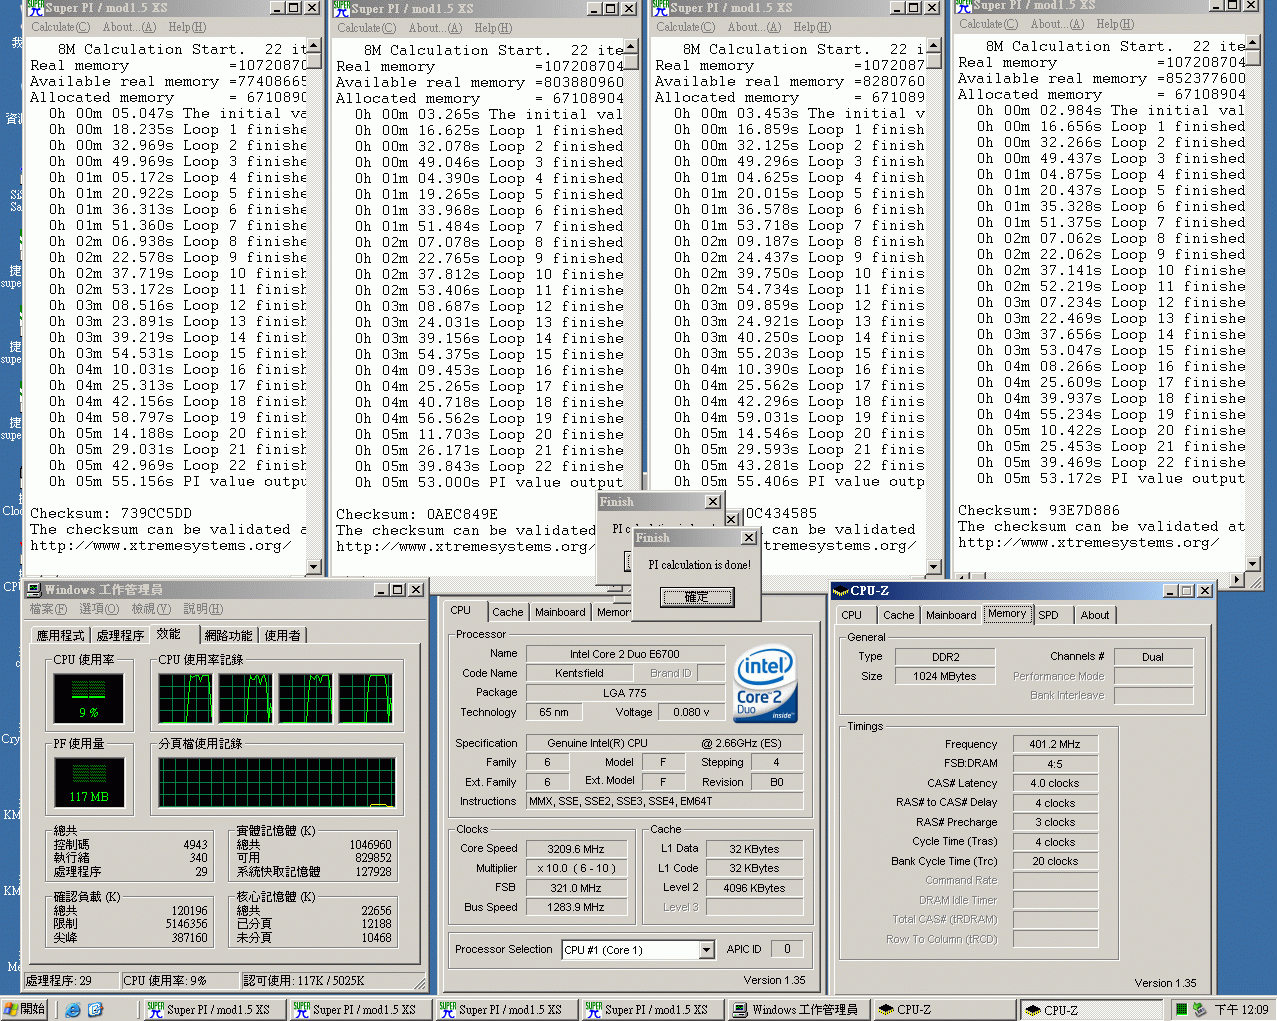The width and height of the screenshot is (1277, 1021).
Task: Click the Intel Core 2 Duo logo
Action: pos(765,684)
